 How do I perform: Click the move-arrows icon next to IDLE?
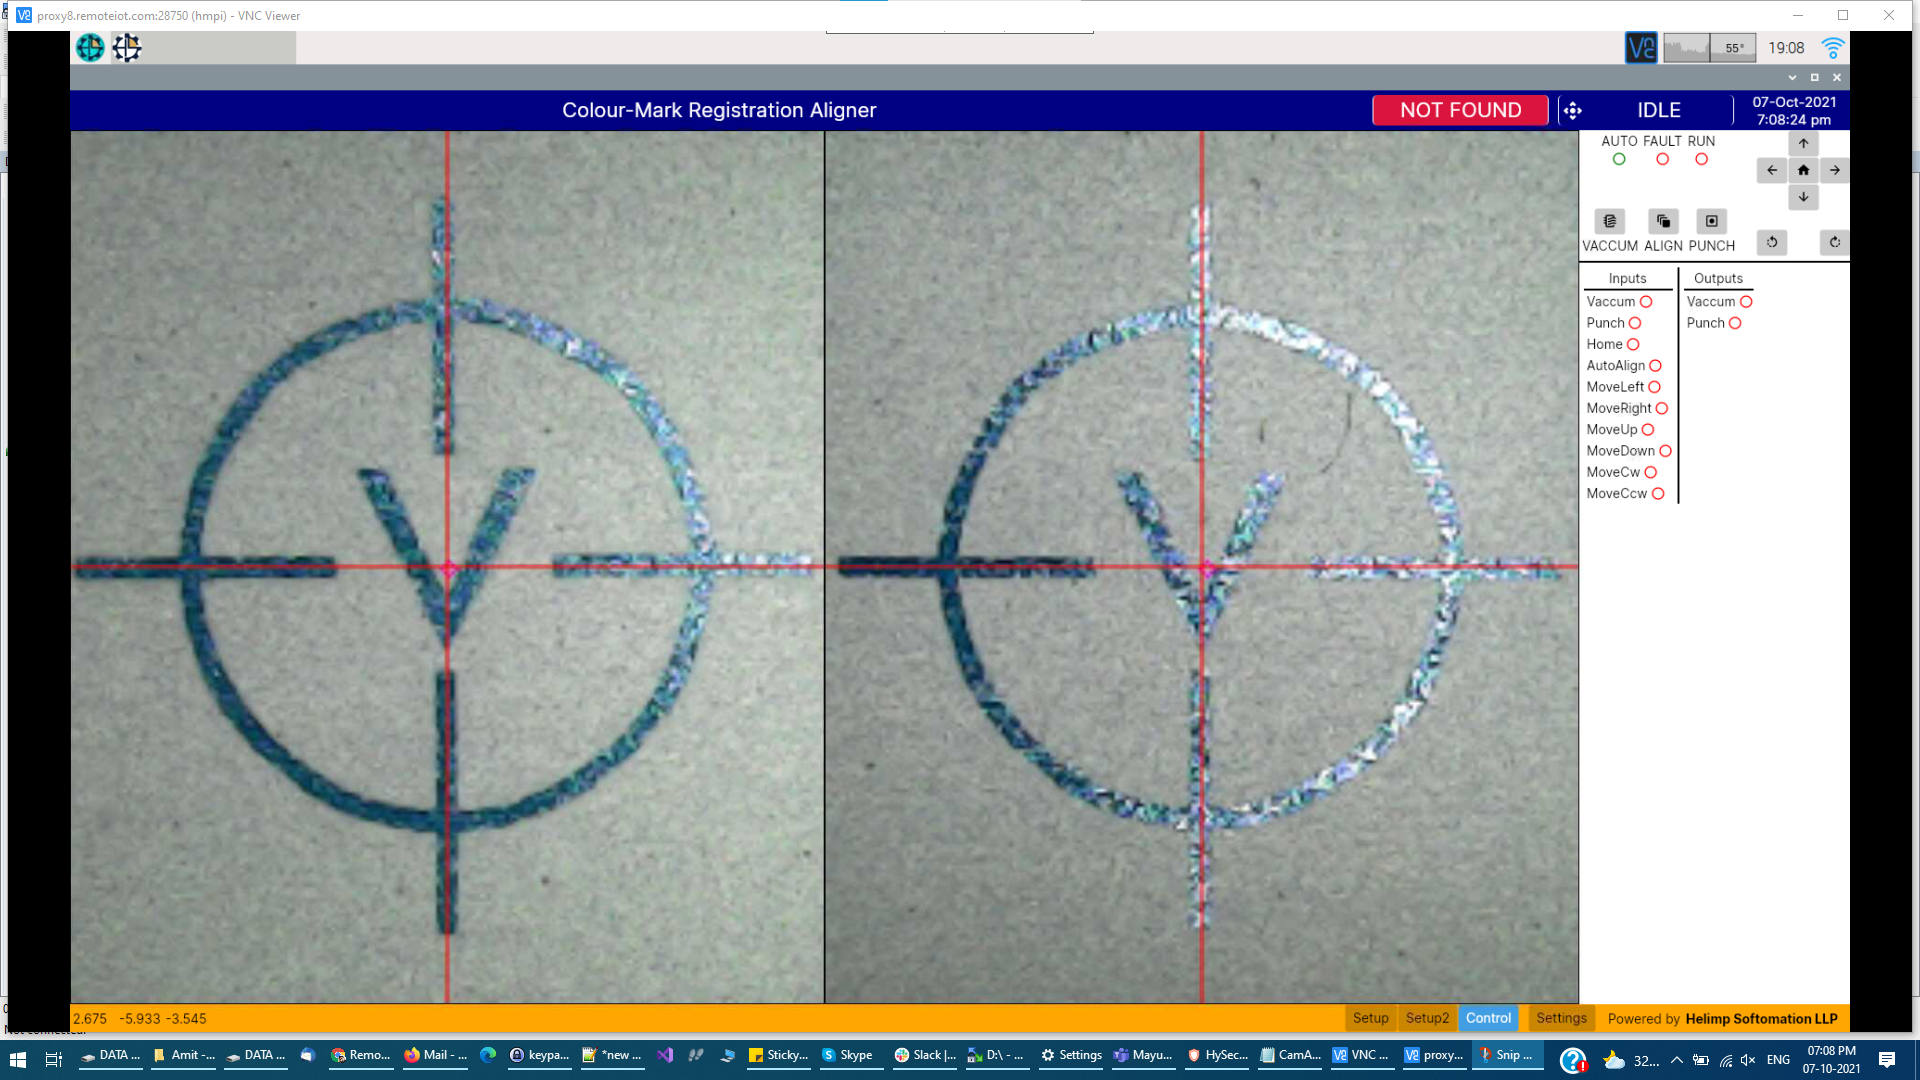pos(1573,111)
